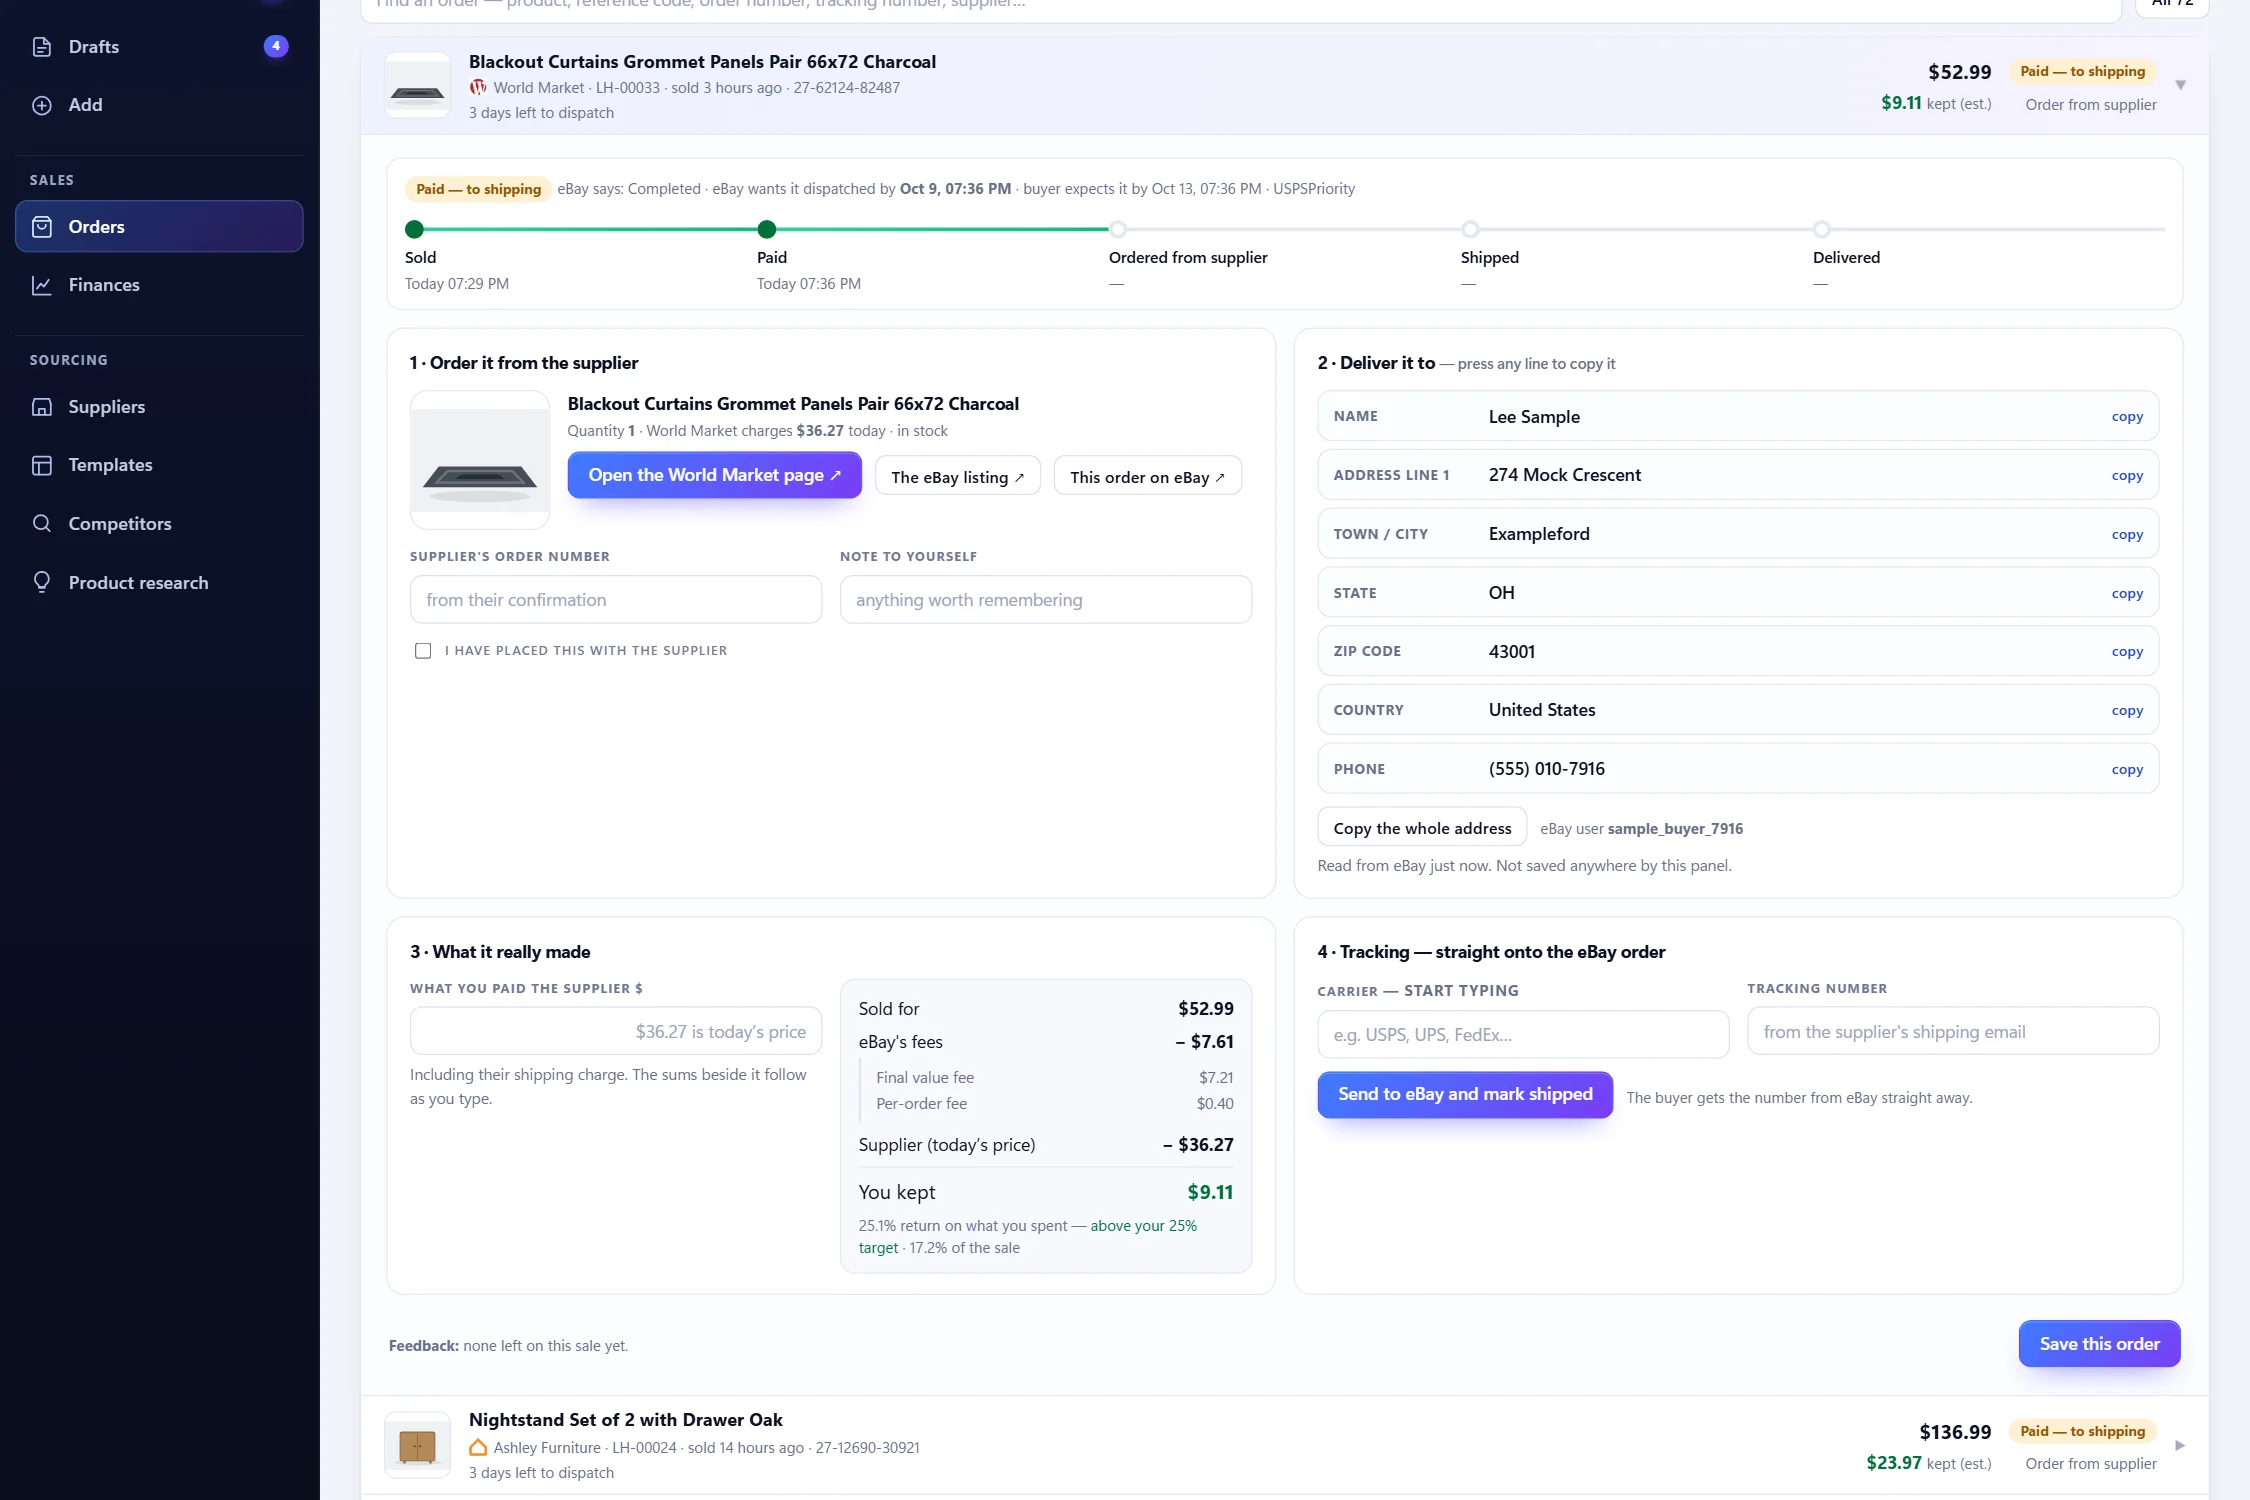
Task: Copy the Phone number
Action: (x=2127, y=770)
